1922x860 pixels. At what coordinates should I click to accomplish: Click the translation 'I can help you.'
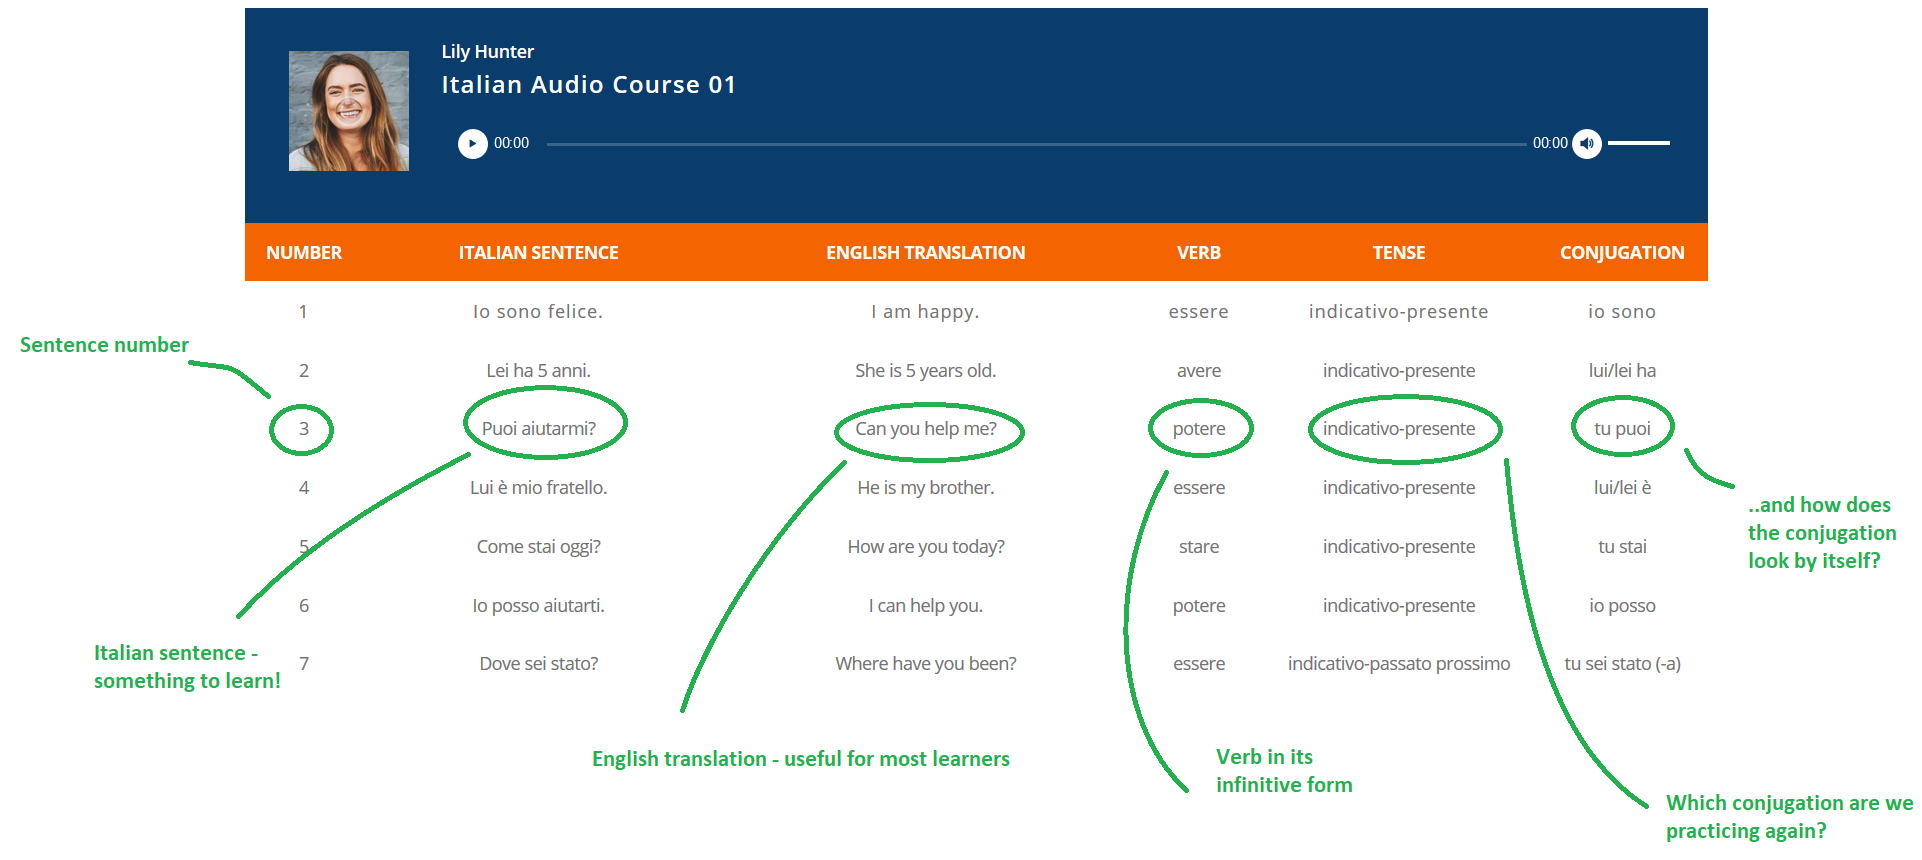pyautogui.click(x=925, y=606)
